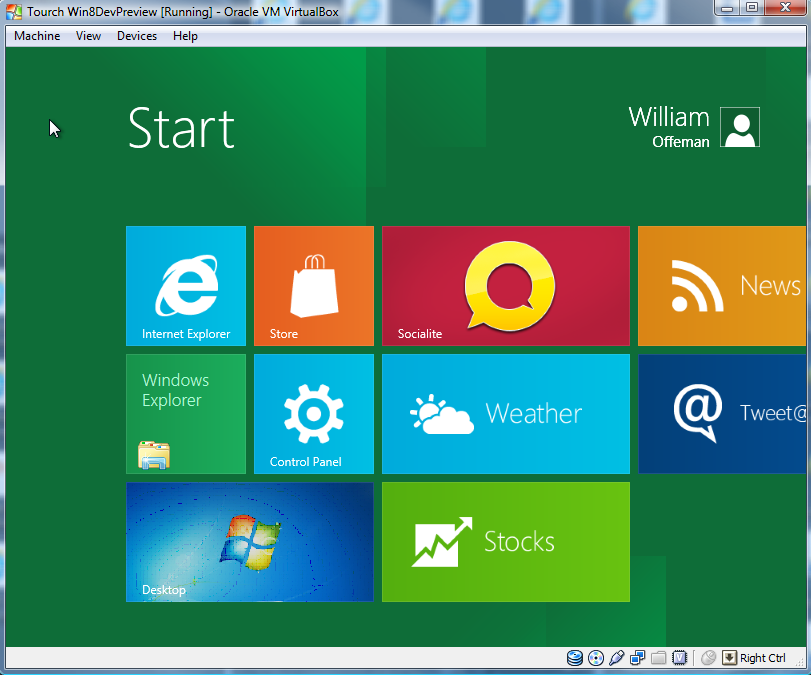Open the Control Panel tile
Image resolution: width=811 pixels, height=675 pixels.
click(313, 414)
